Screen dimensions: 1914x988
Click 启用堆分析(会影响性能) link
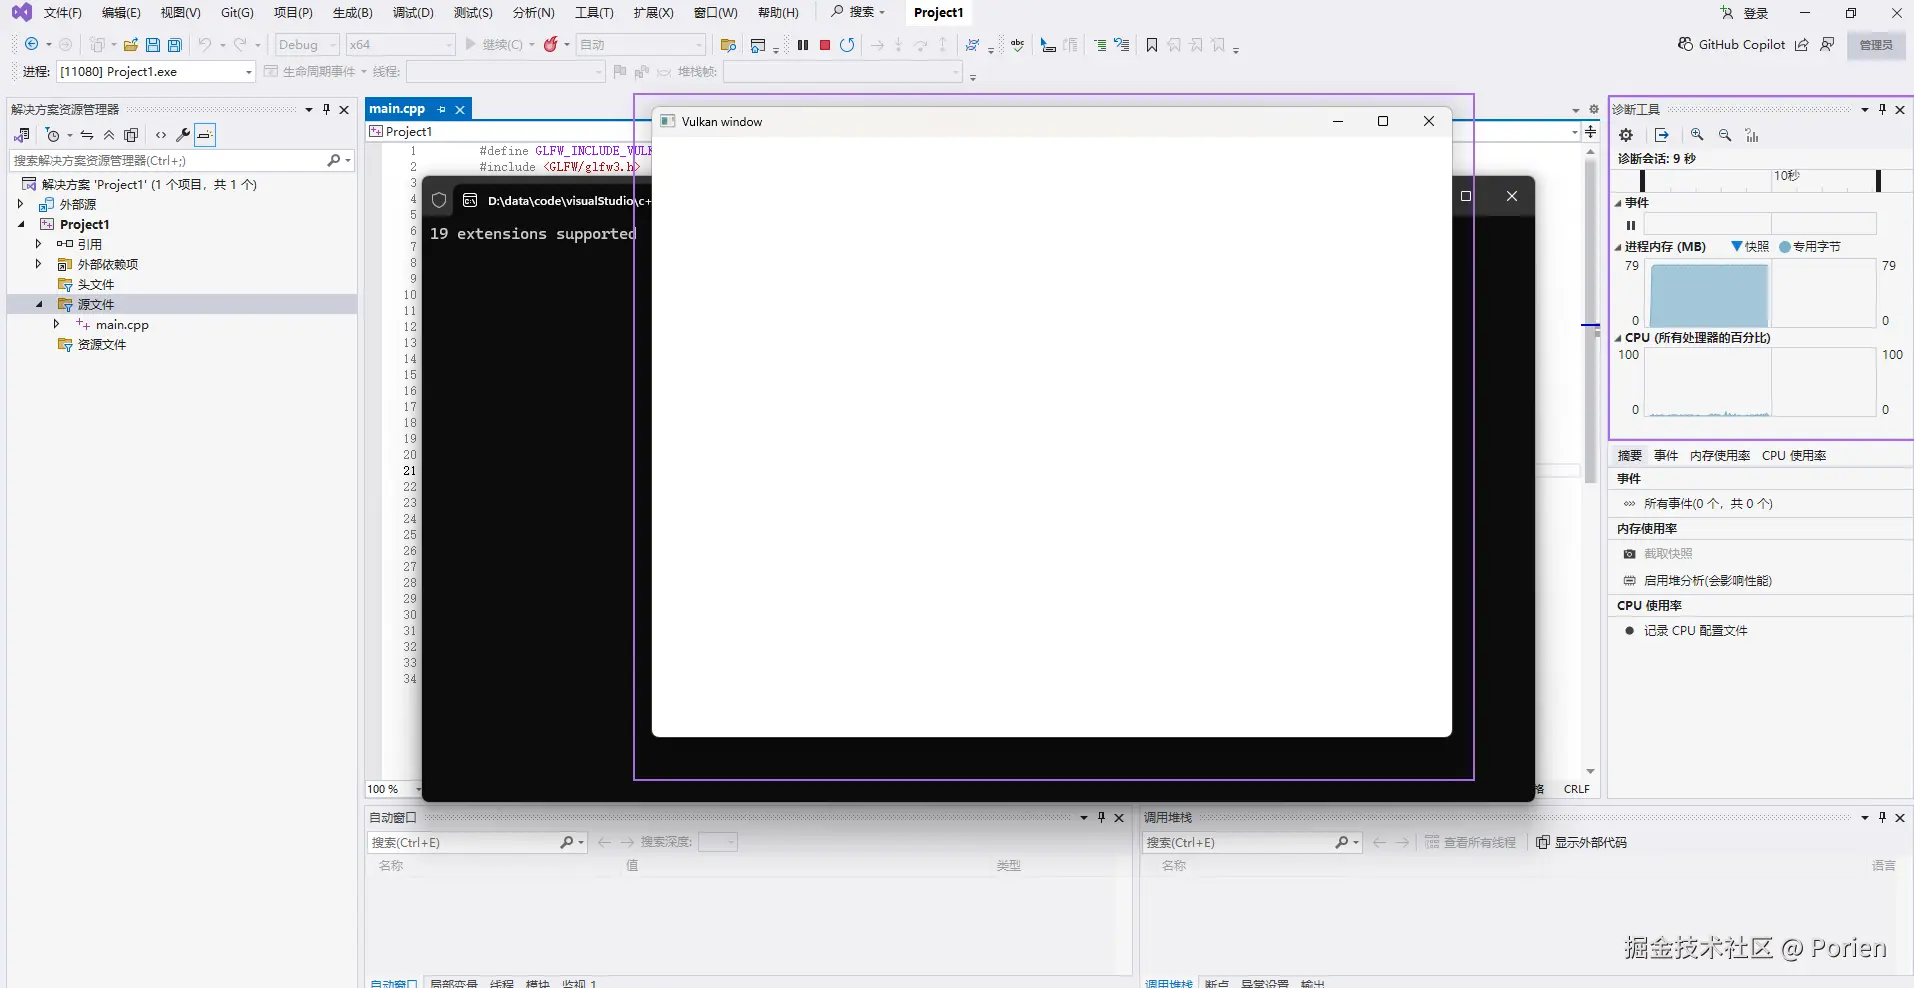point(1708,581)
